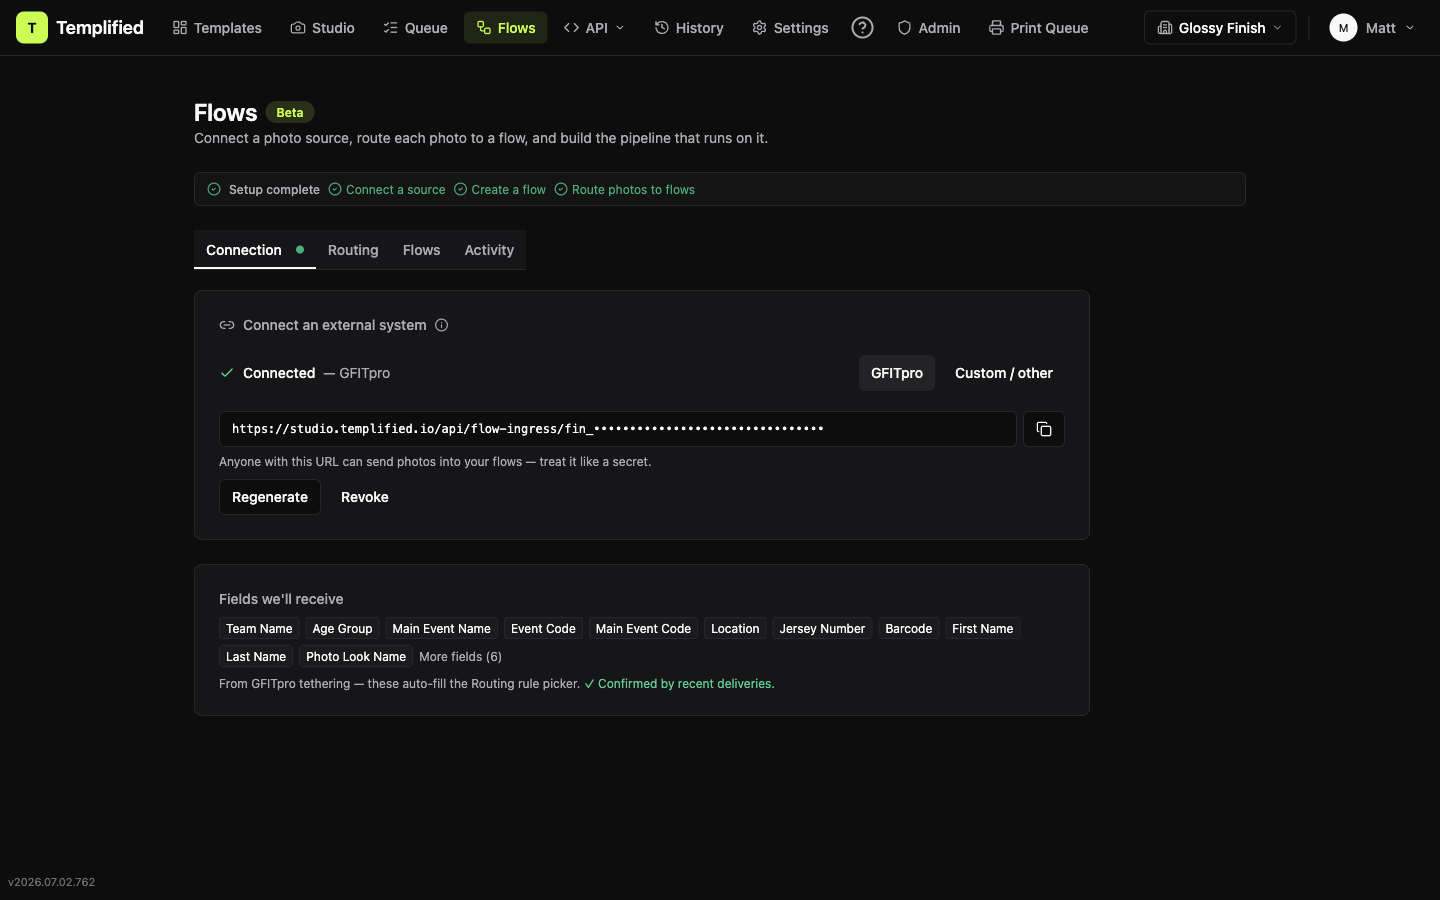Screen dimensions: 1440x900
Task: Click the help question mark icon
Action: (x=862, y=28)
